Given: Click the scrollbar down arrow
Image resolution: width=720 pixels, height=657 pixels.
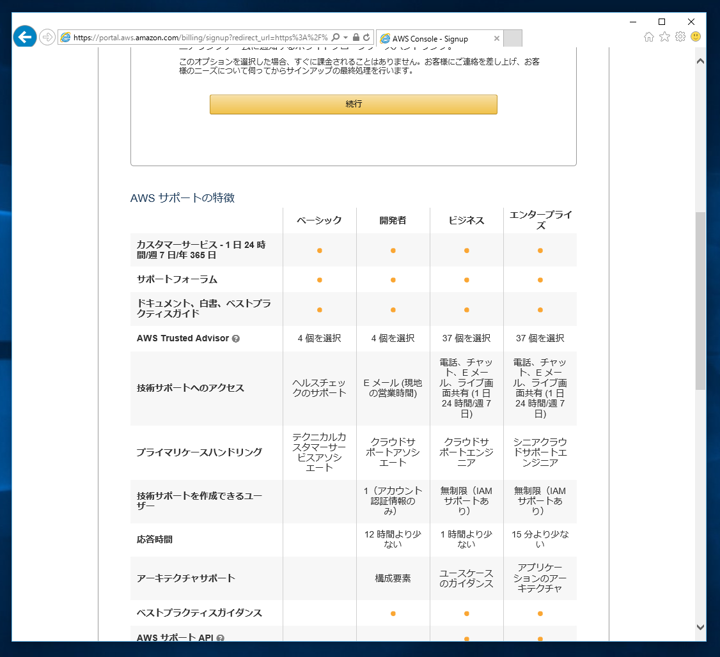Looking at the screenshot, I should click(700, 627).
